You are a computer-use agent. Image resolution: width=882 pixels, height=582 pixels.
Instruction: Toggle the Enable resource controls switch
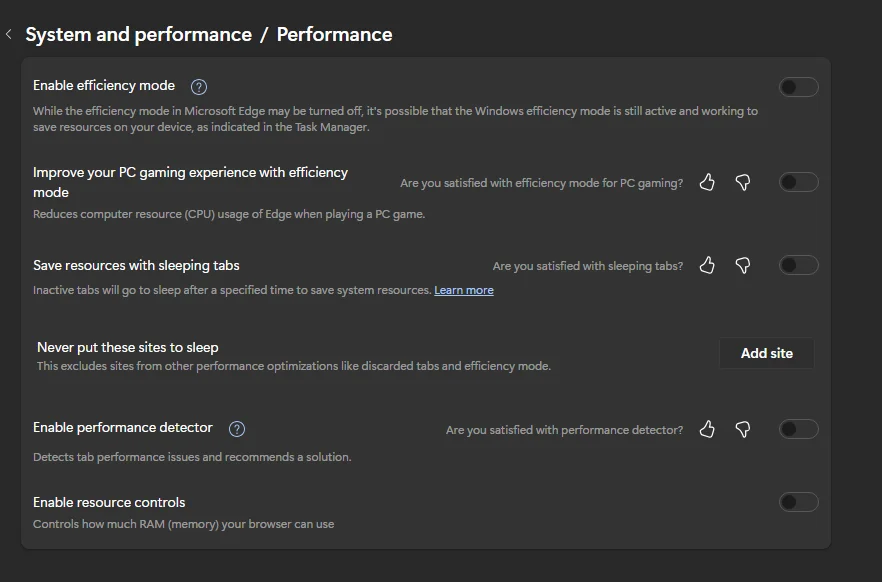798,502
